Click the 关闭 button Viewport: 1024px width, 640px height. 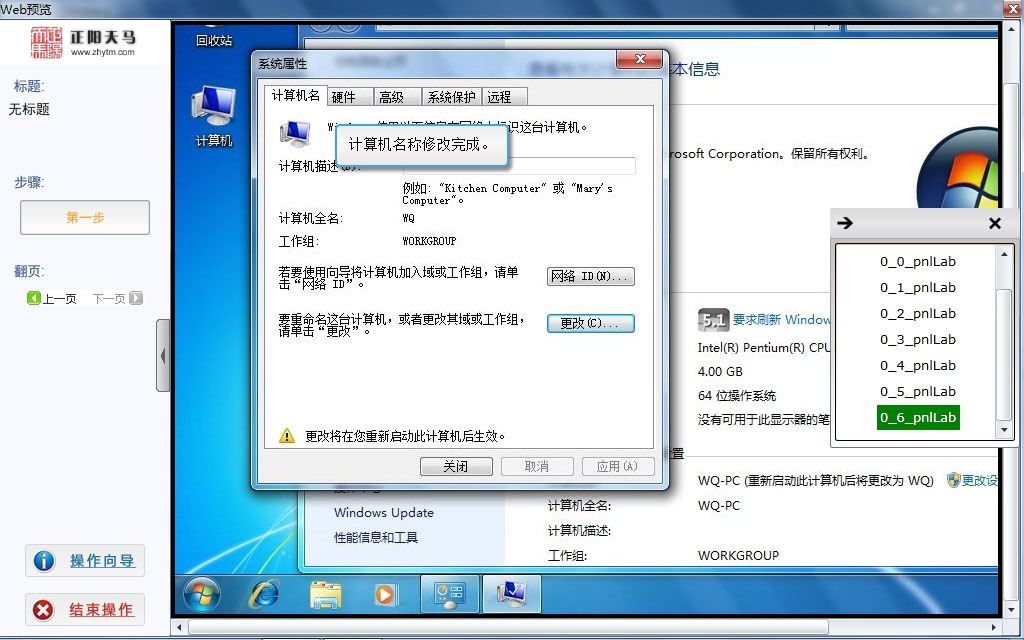pos(456,466)
